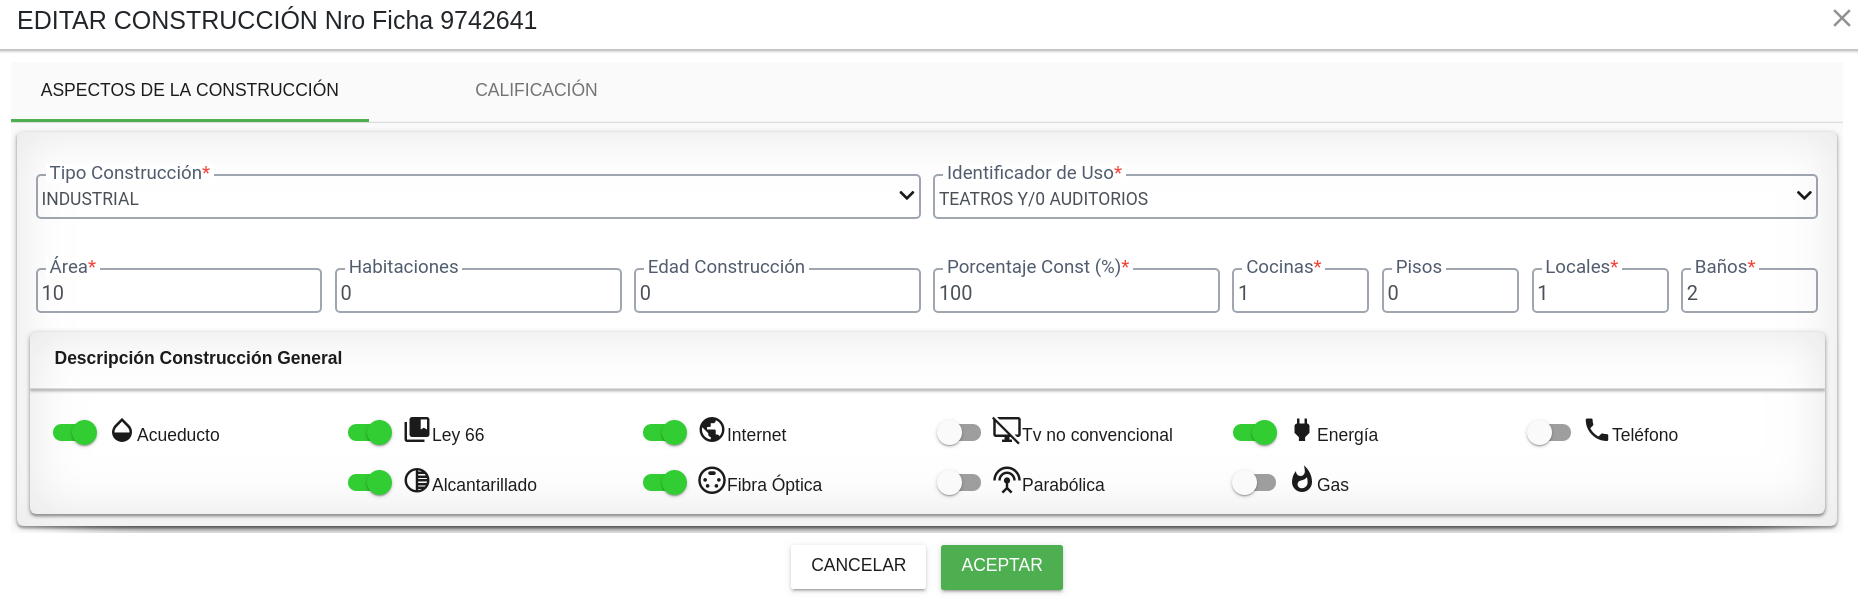Viewport: 1858px width, 610px height.
Task: Select the Baños input field
Action: point(1749,292)
